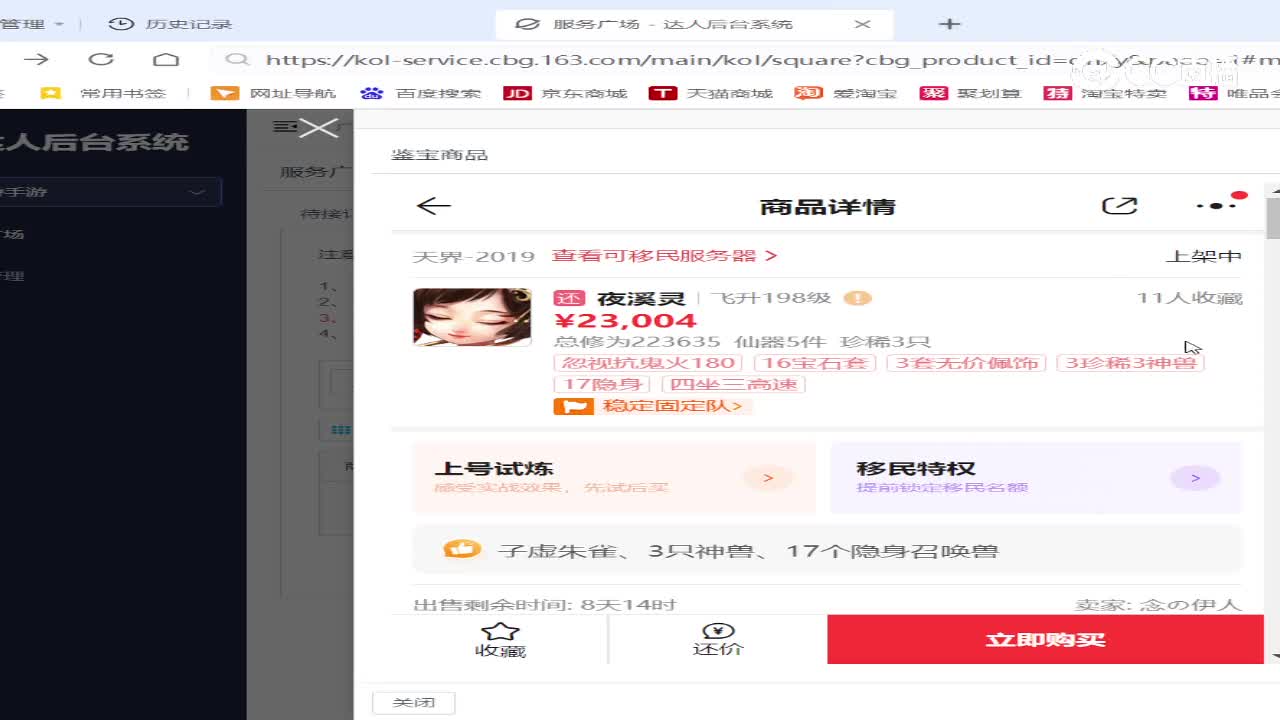
Task: Open 历史记录 in the browser toolbar
Action: 170,24
